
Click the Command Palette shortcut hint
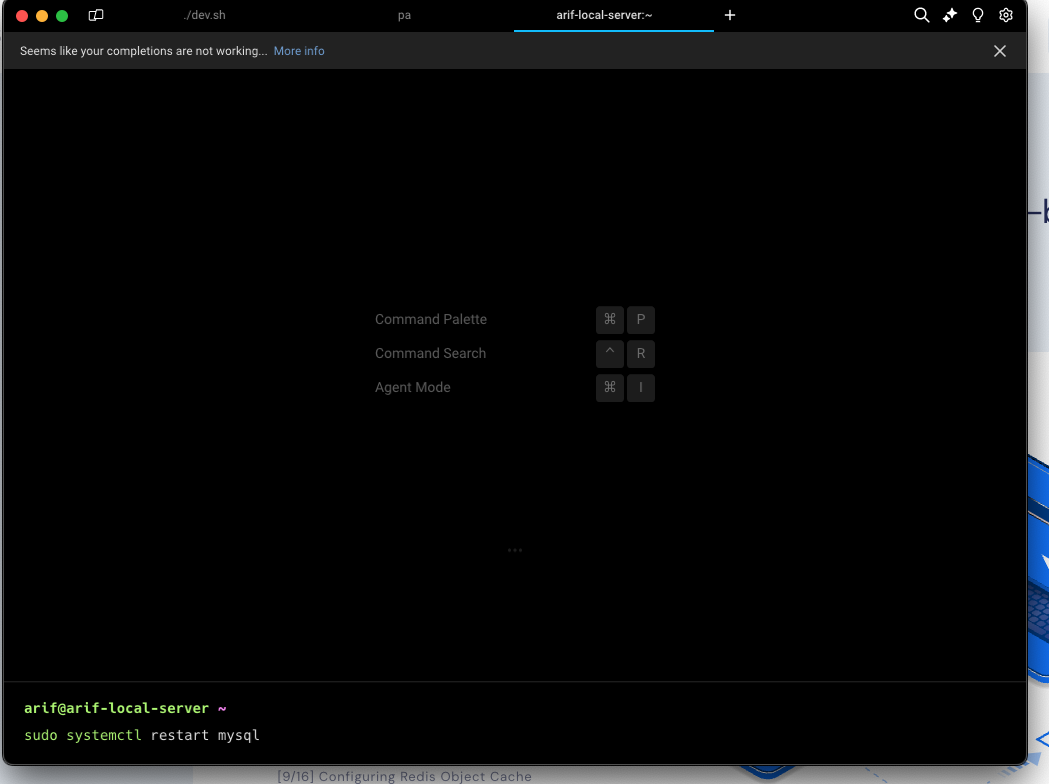(431, 319)
